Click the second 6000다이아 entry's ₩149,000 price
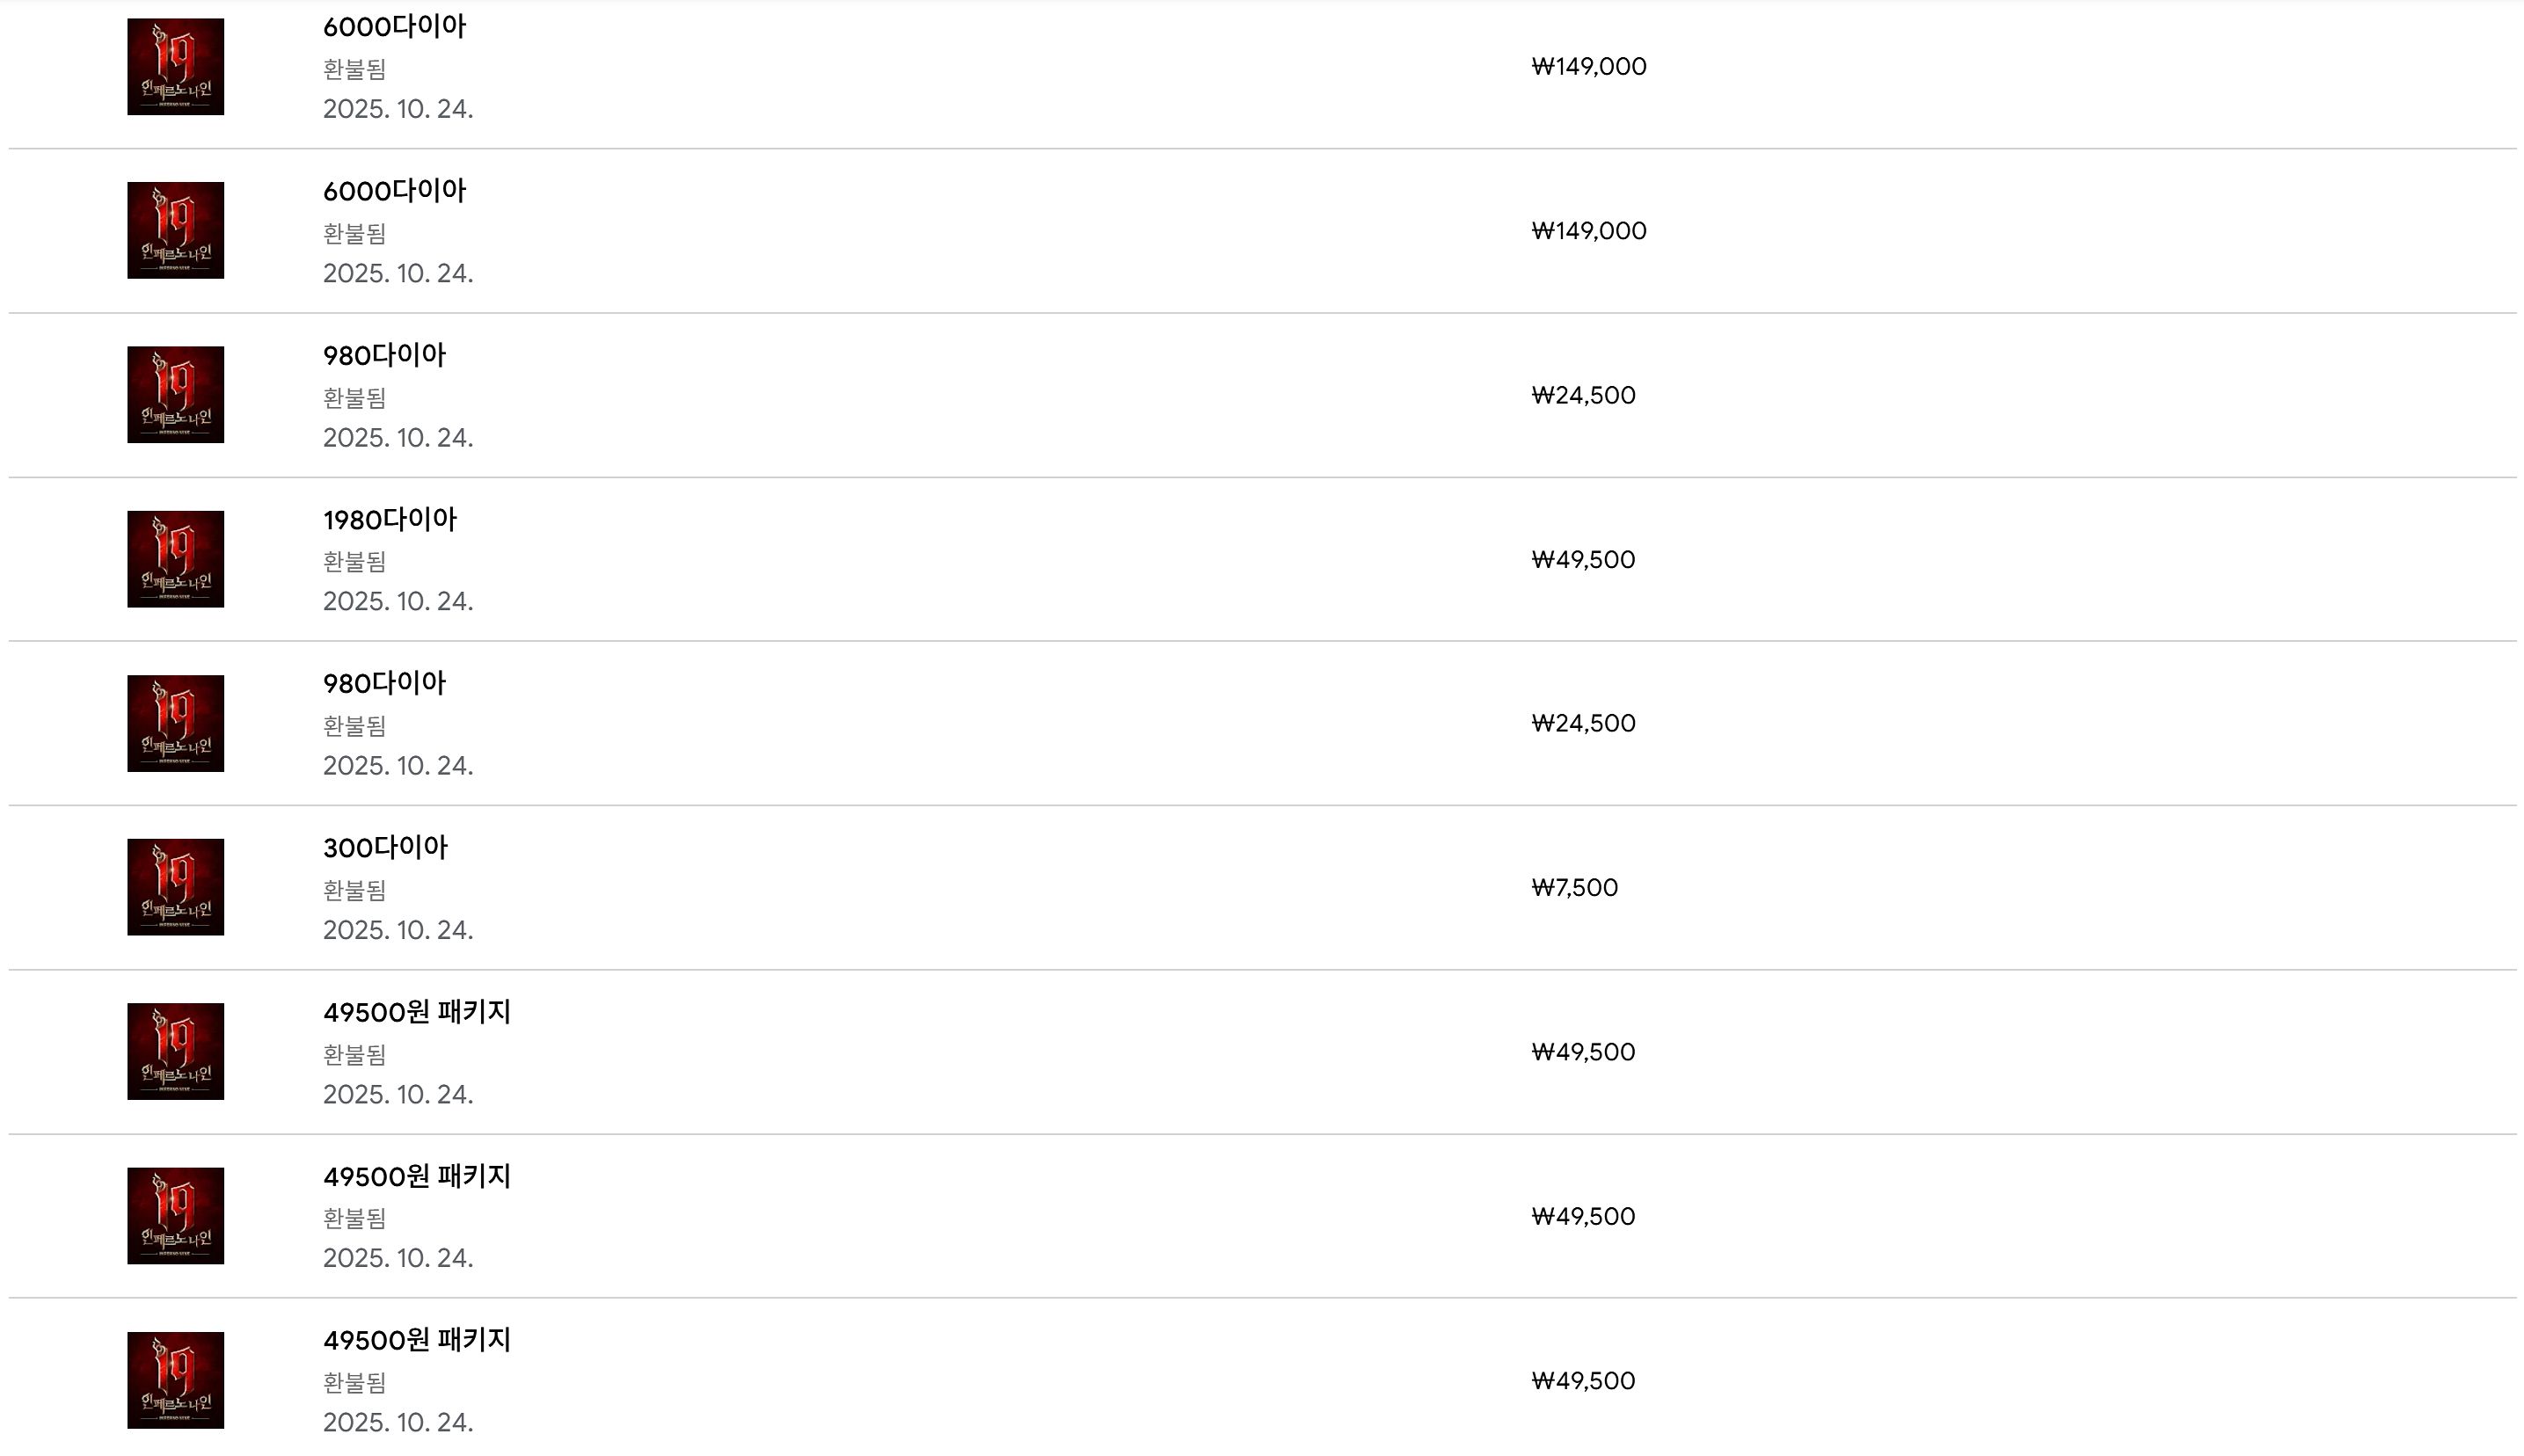Viewport: 2524px width, 1456px height. [x=1588, y=231]
